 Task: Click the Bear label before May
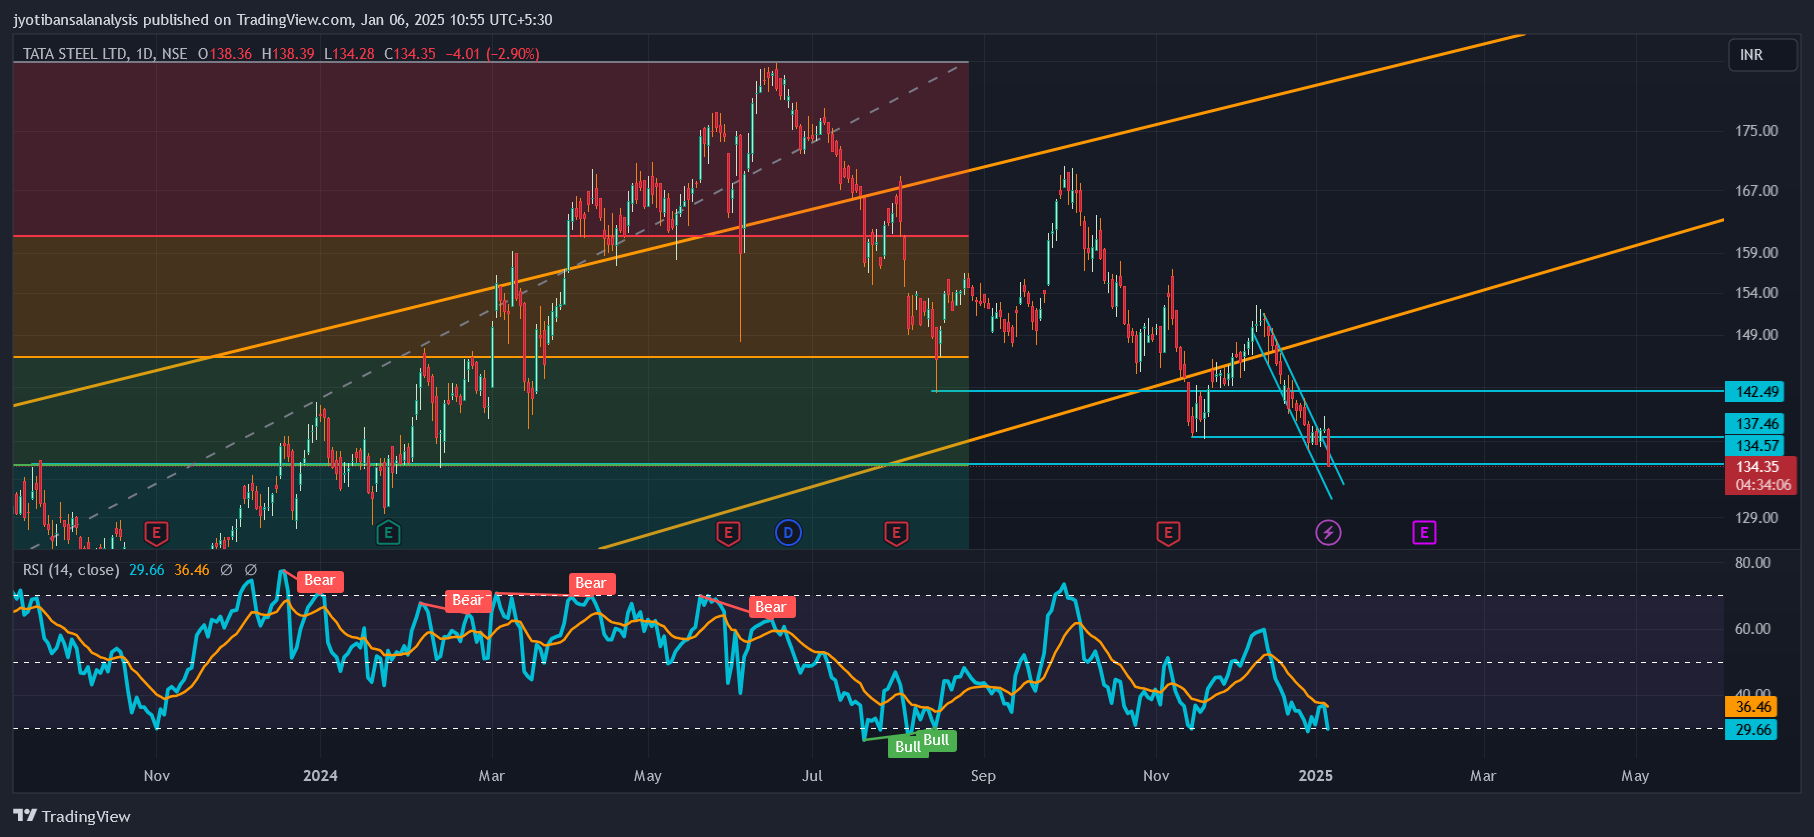point(590,583)
